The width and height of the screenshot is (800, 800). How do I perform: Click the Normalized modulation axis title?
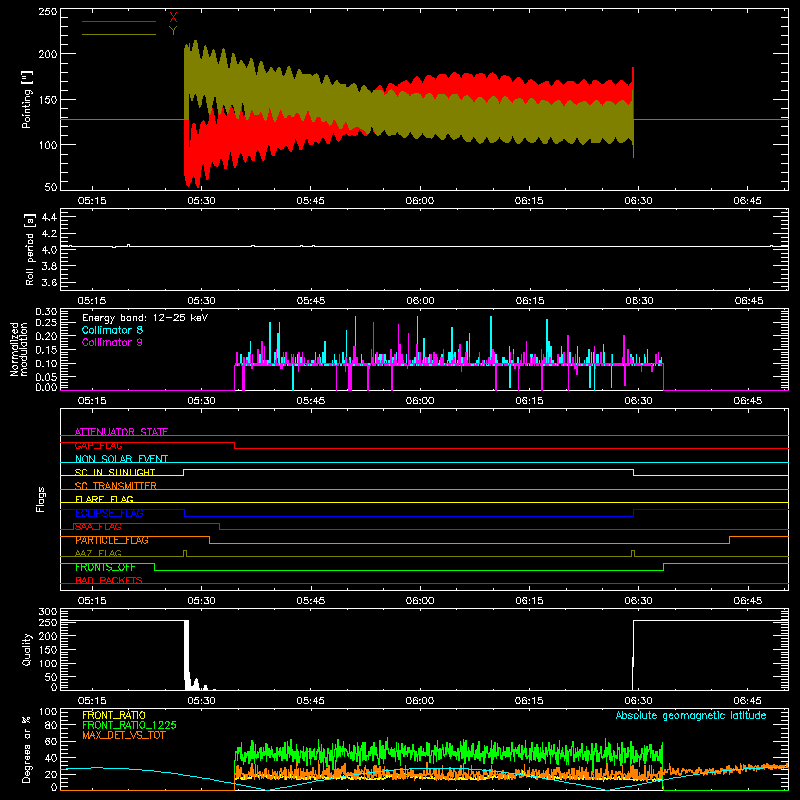tap(20, 349)
